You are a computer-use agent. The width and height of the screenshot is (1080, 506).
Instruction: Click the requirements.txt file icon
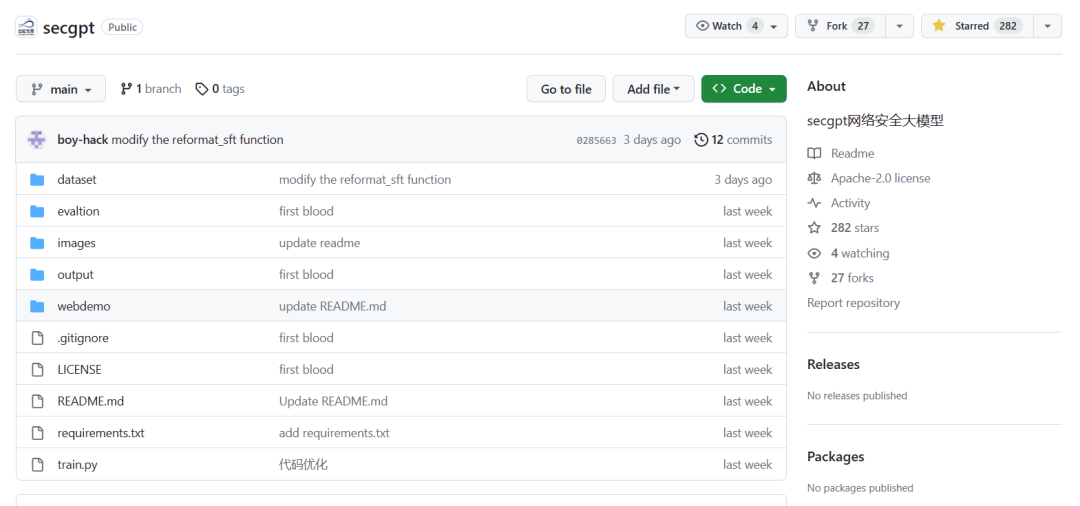(37, 433)
